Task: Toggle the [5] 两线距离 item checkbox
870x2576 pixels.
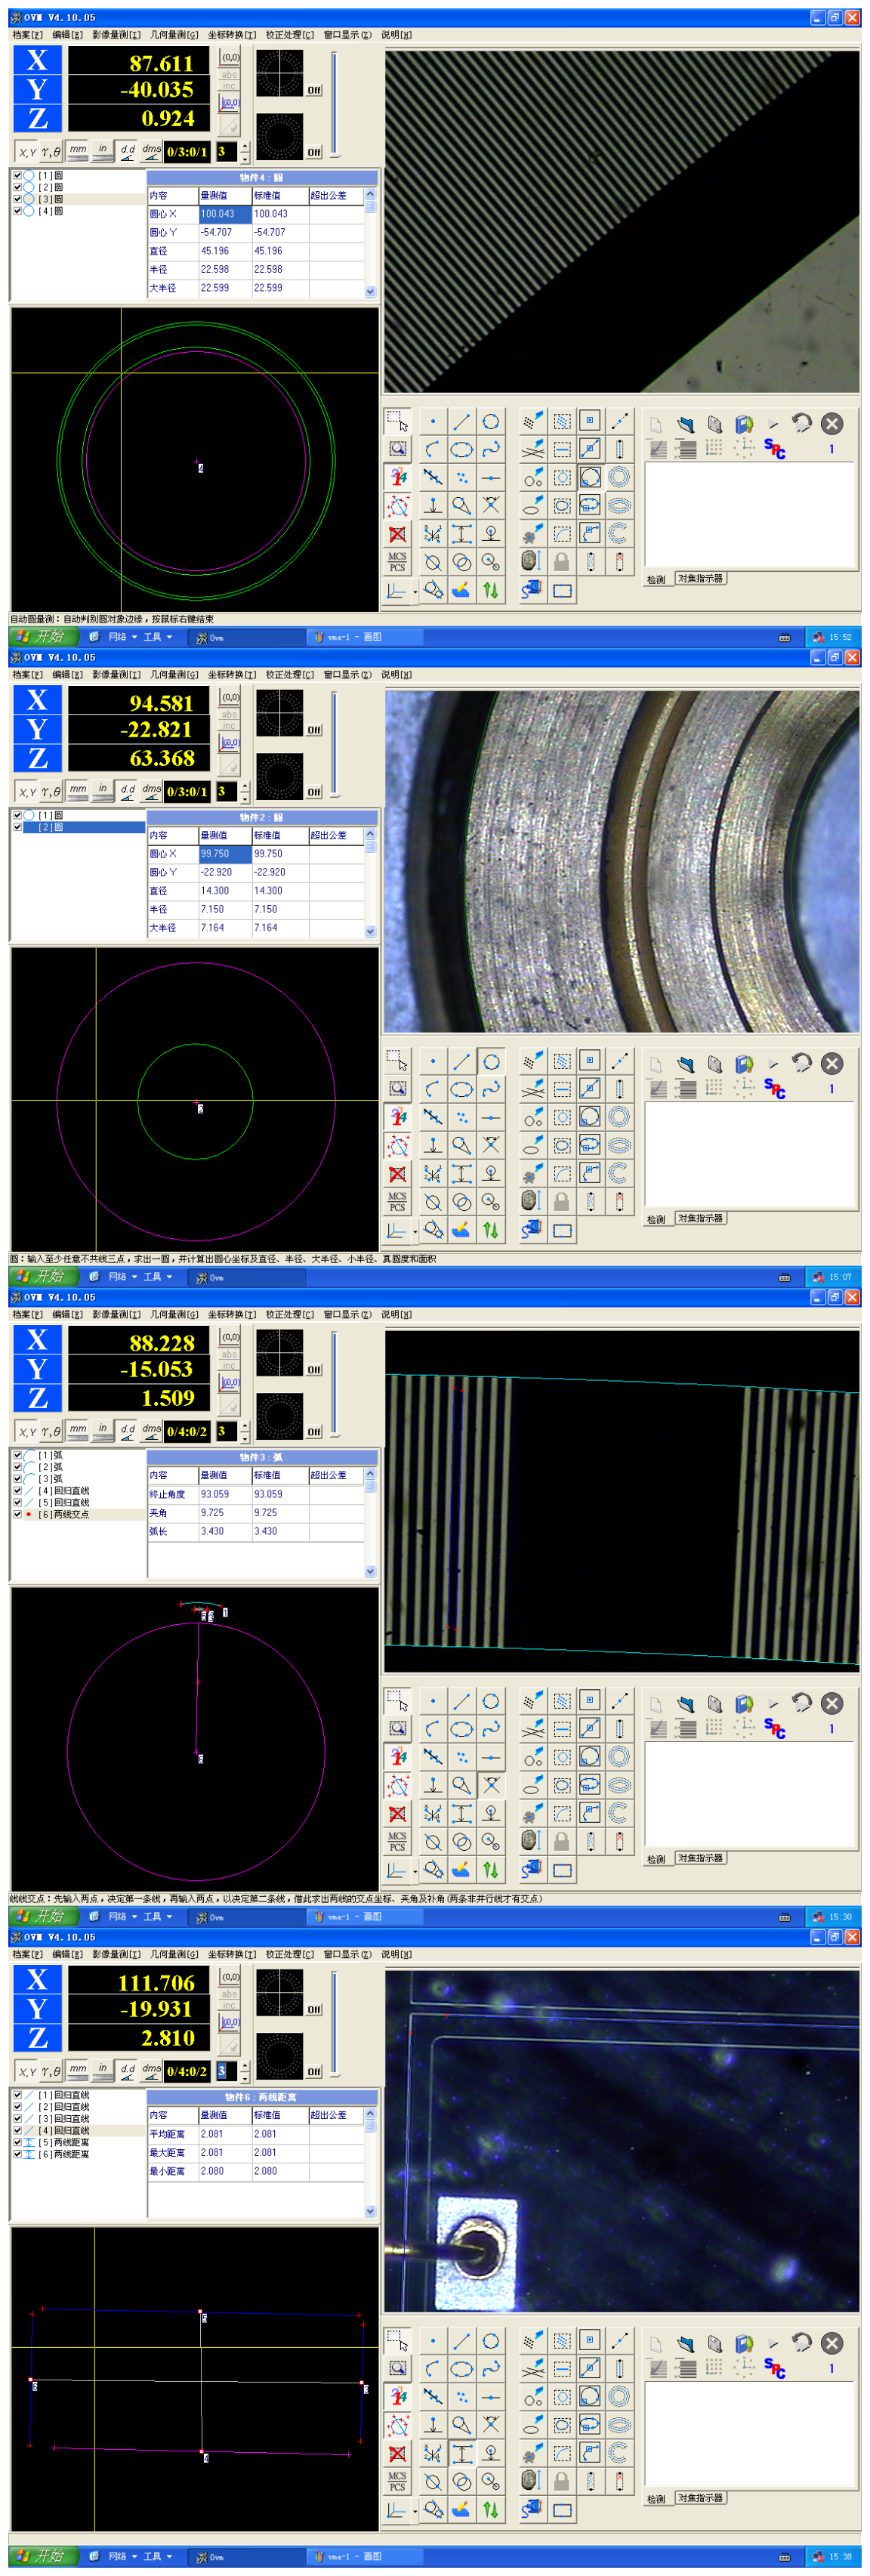Action: (x=17, y=2142)
